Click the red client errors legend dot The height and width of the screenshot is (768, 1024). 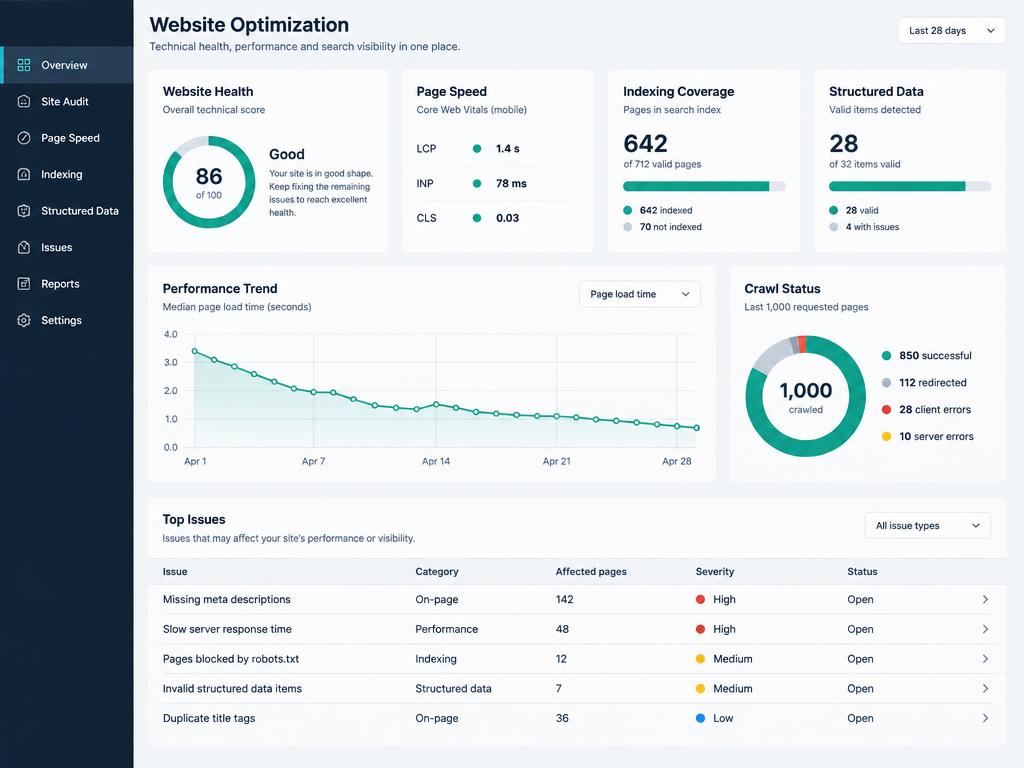(x=886, y=409)
